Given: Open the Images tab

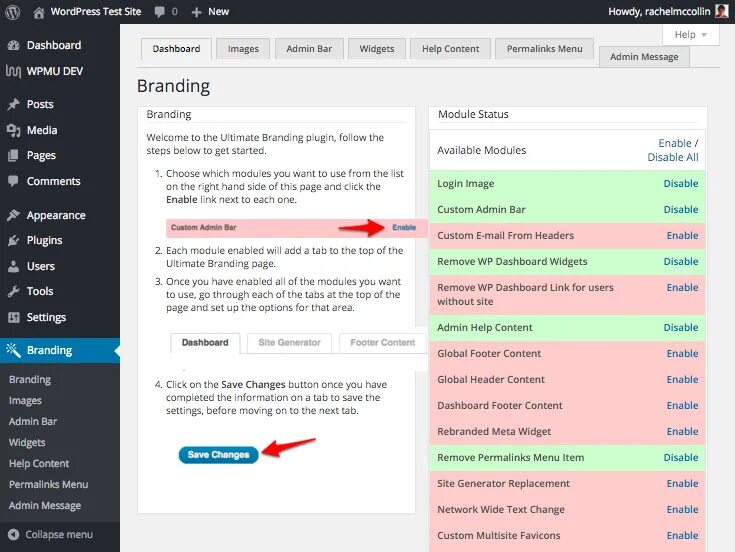Looking at the screenshot, I should click(x=243, y=49).
